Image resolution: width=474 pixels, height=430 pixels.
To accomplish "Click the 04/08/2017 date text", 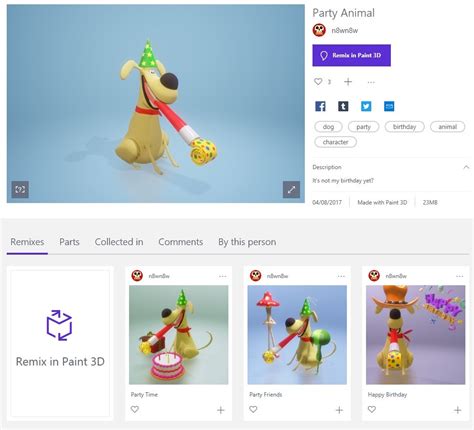I will pyautogui.click(x=327, y=202).
